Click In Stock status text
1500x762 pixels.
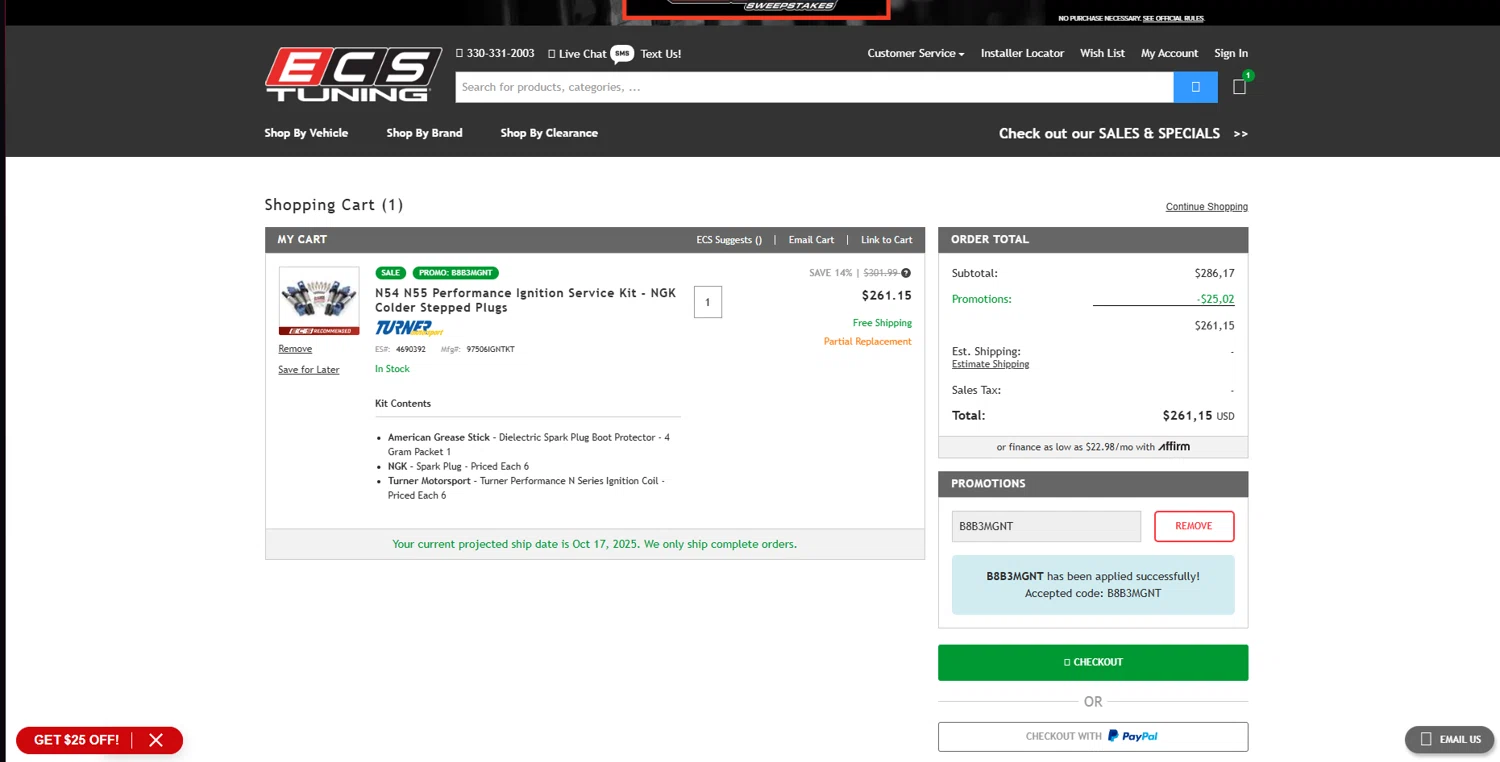[x=392, y=369]
